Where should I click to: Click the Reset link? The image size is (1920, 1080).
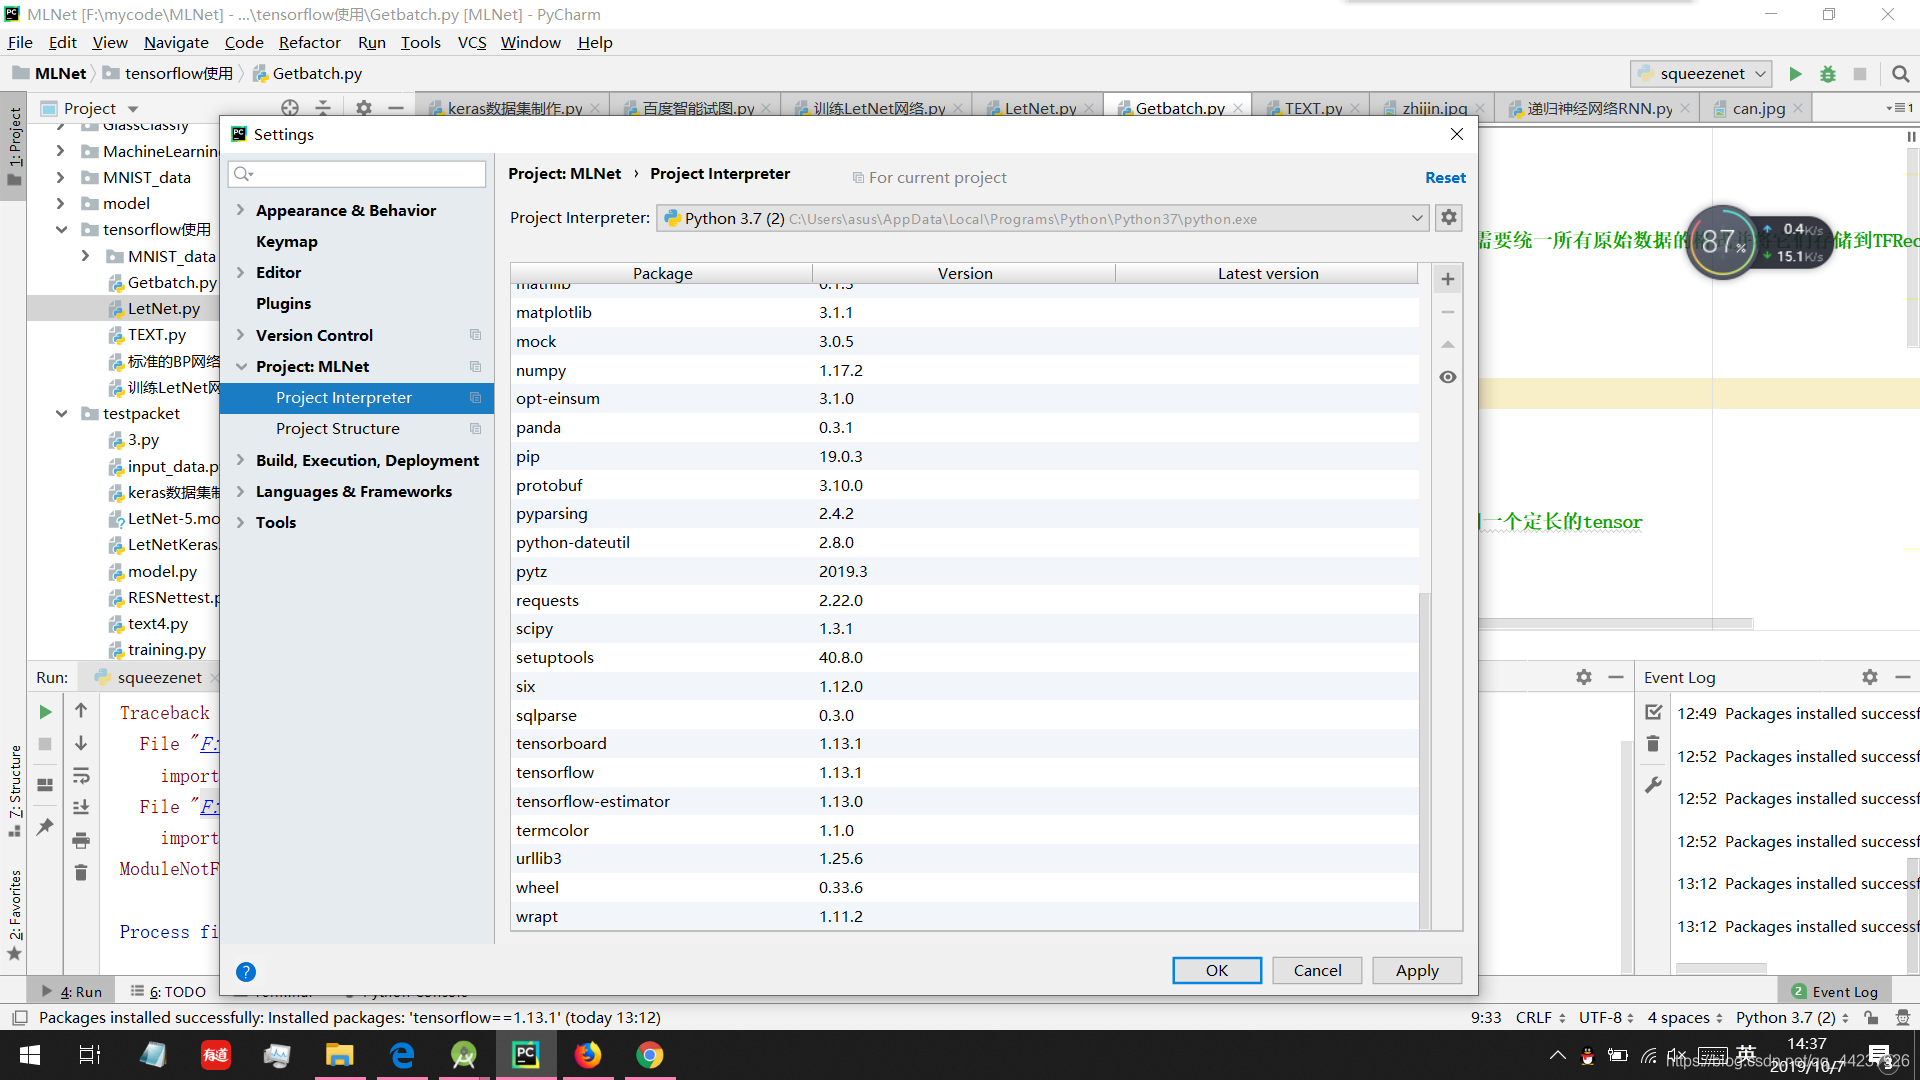click(x=1445, y=177)
